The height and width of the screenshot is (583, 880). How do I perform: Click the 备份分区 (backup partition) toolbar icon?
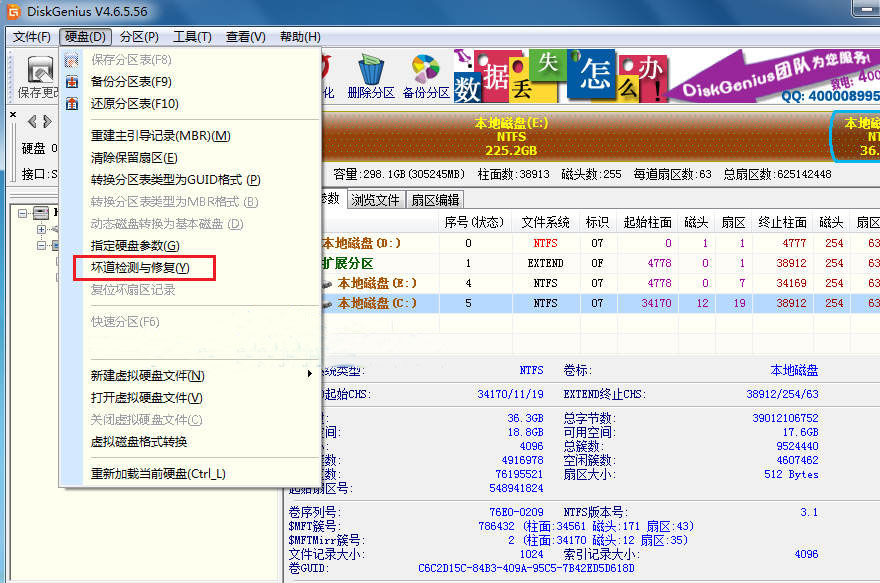click(x=424, y=70)
